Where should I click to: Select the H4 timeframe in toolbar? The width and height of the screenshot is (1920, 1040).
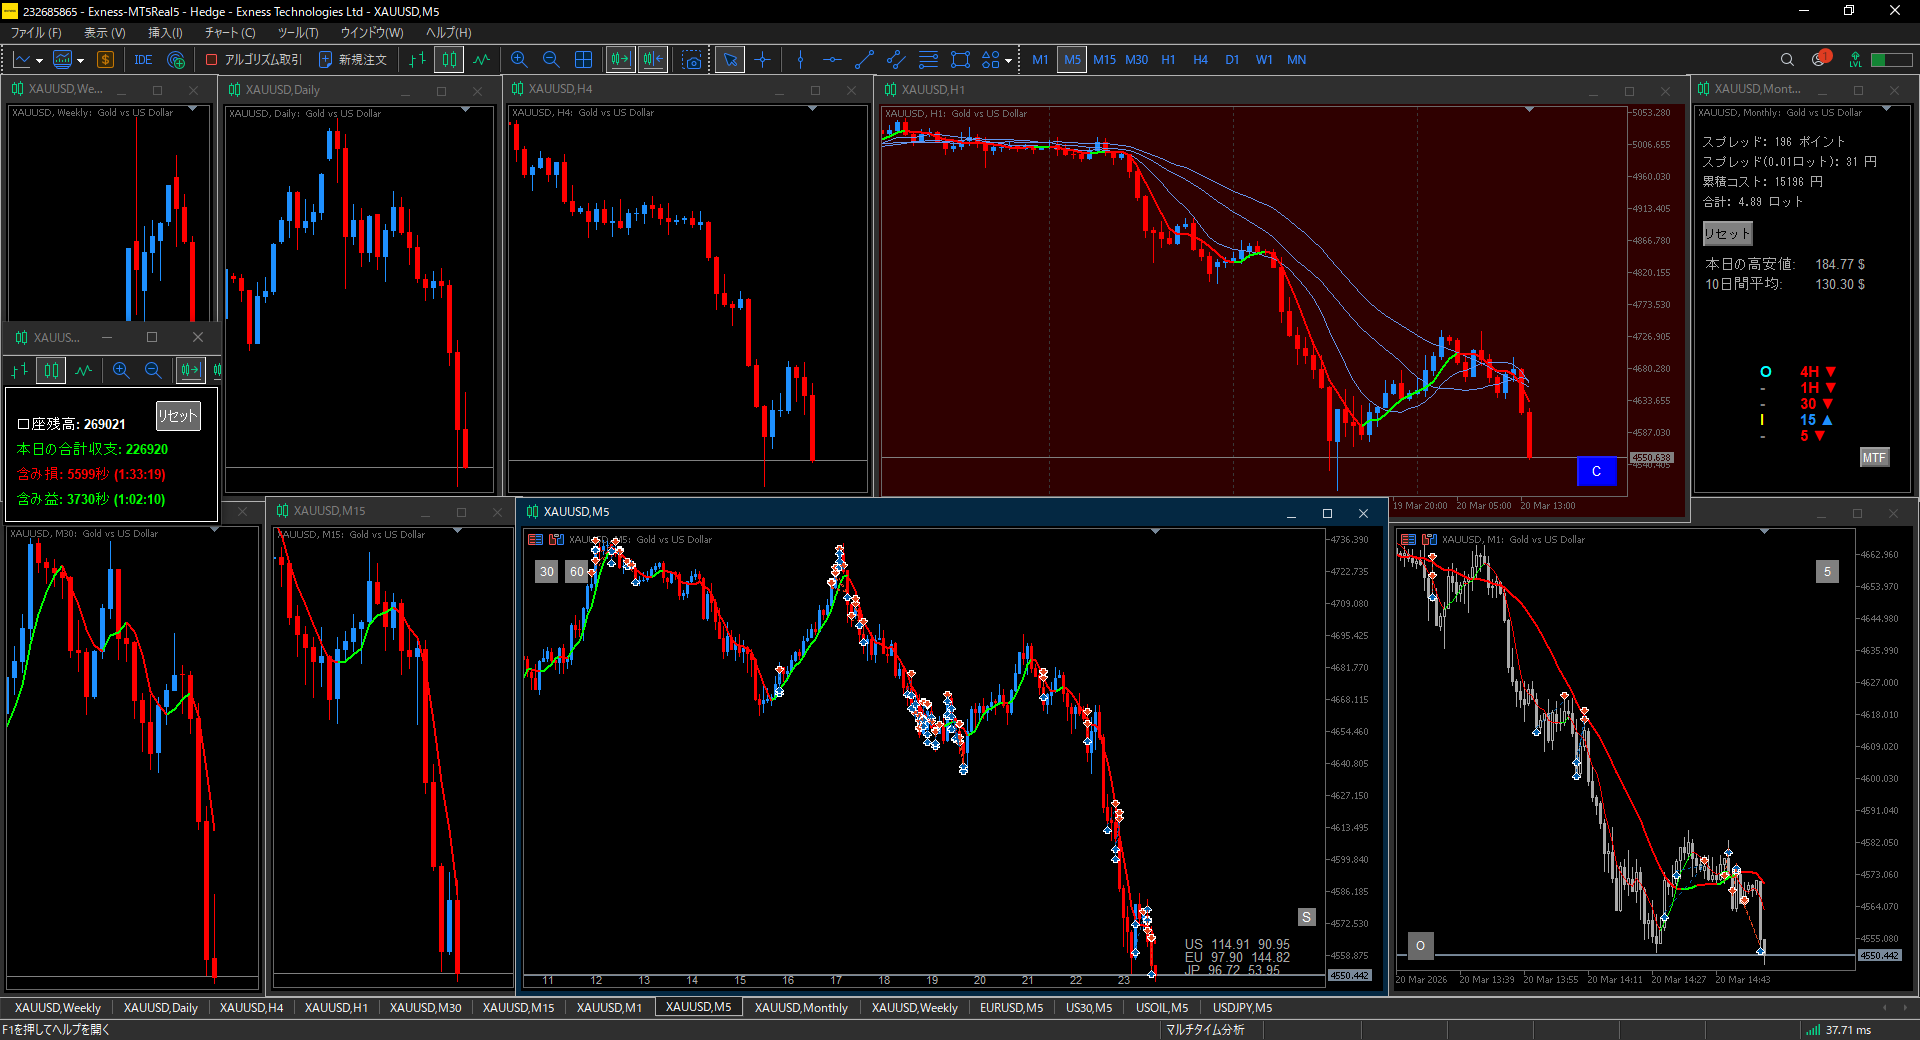coord(1200,60)
